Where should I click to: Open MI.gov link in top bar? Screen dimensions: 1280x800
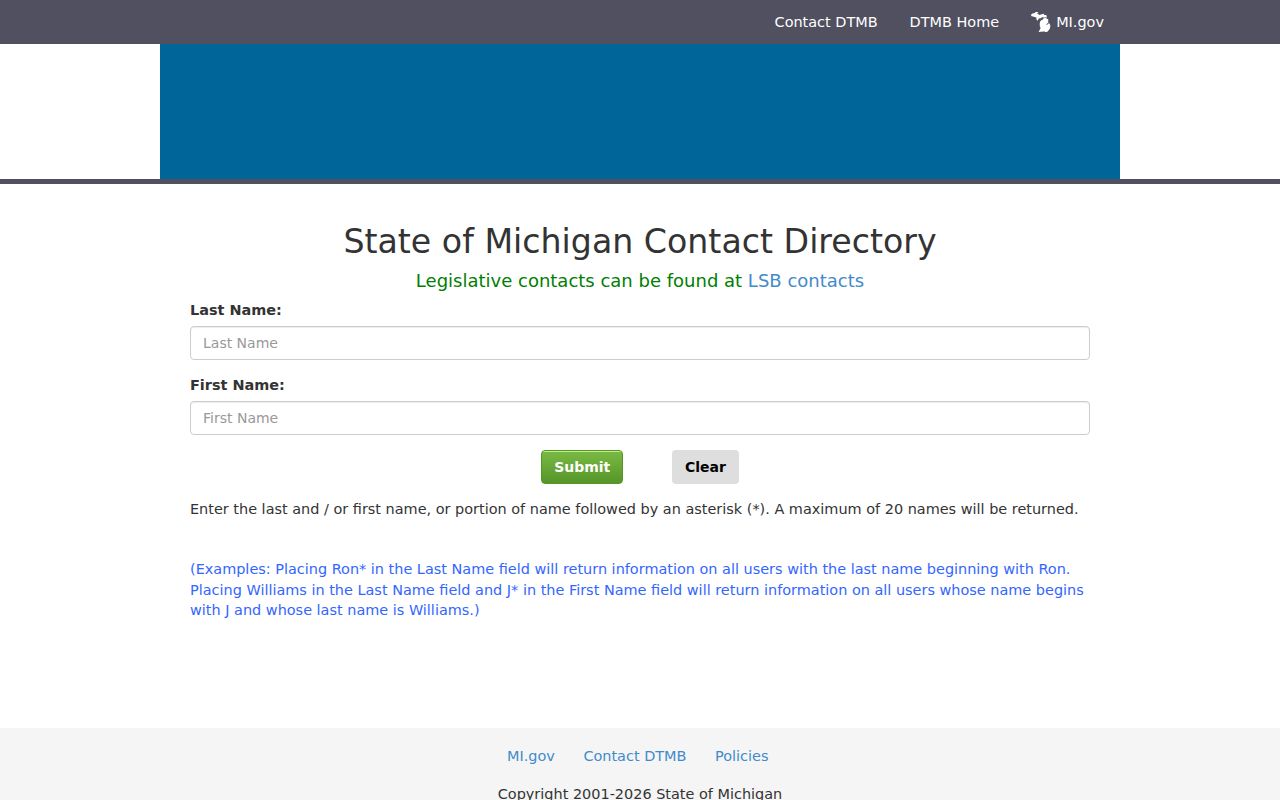(x=1080, y=22)
